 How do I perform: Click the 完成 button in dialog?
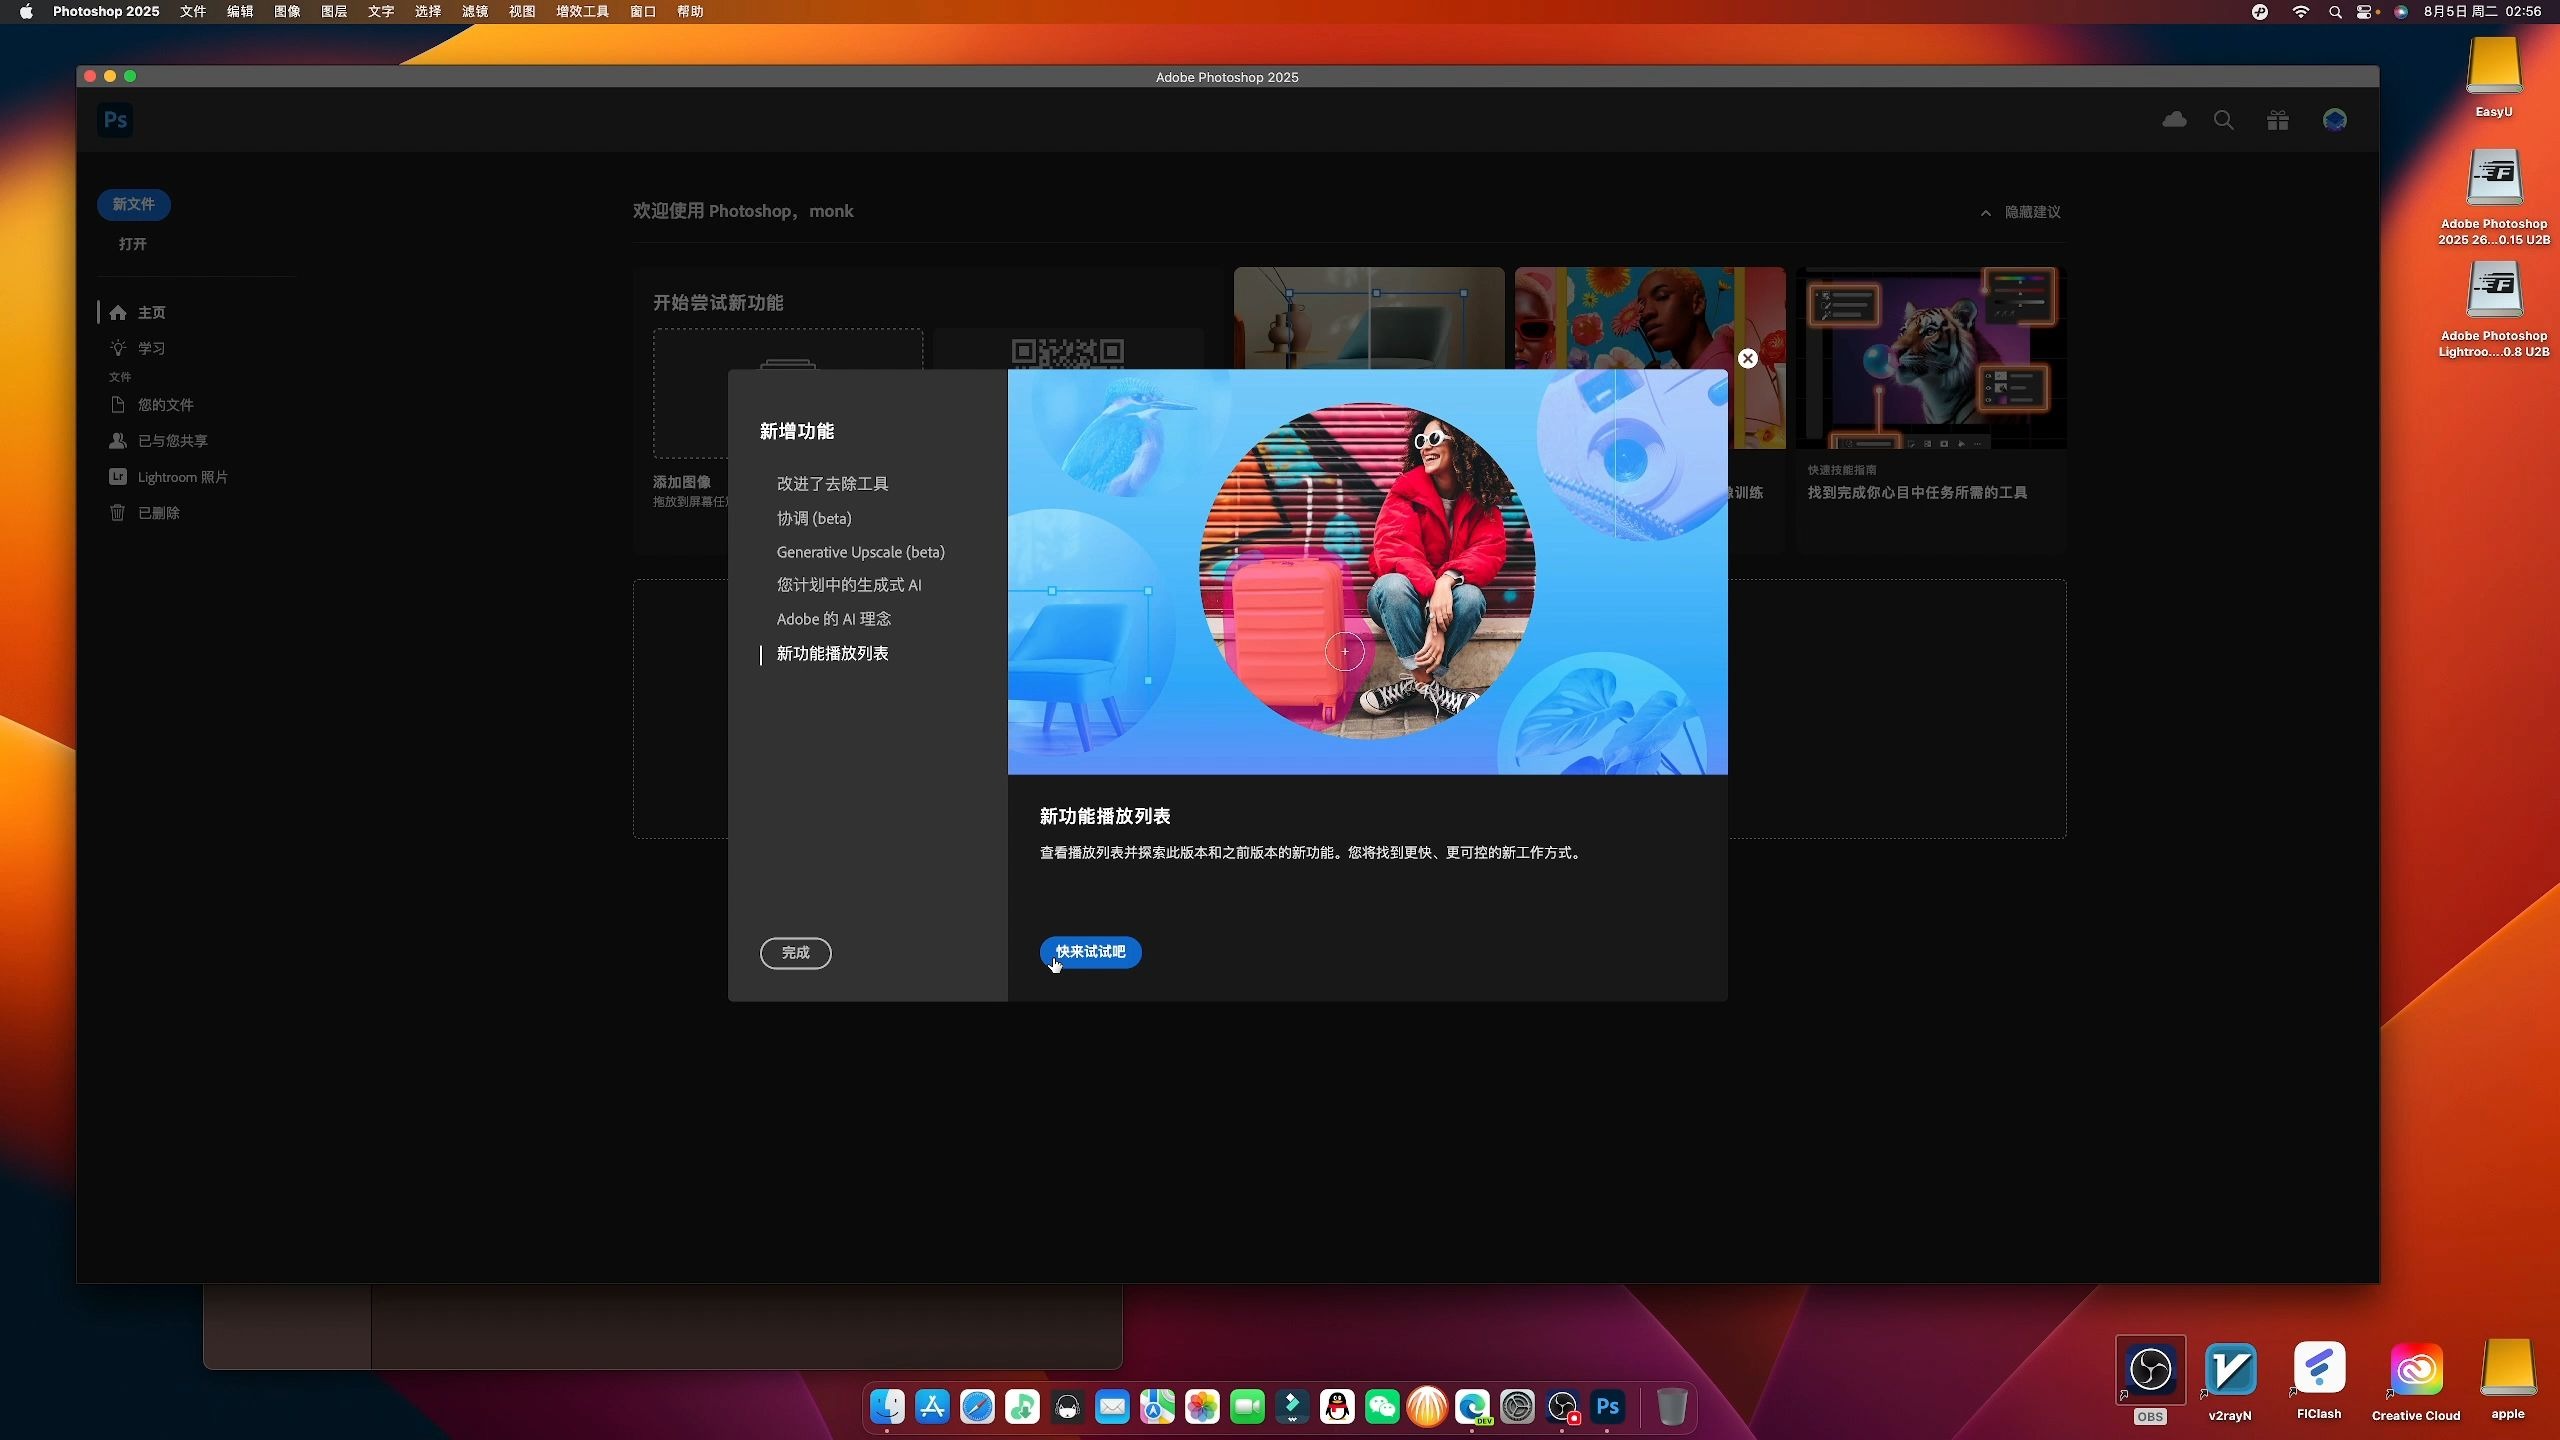coord(795,953)
